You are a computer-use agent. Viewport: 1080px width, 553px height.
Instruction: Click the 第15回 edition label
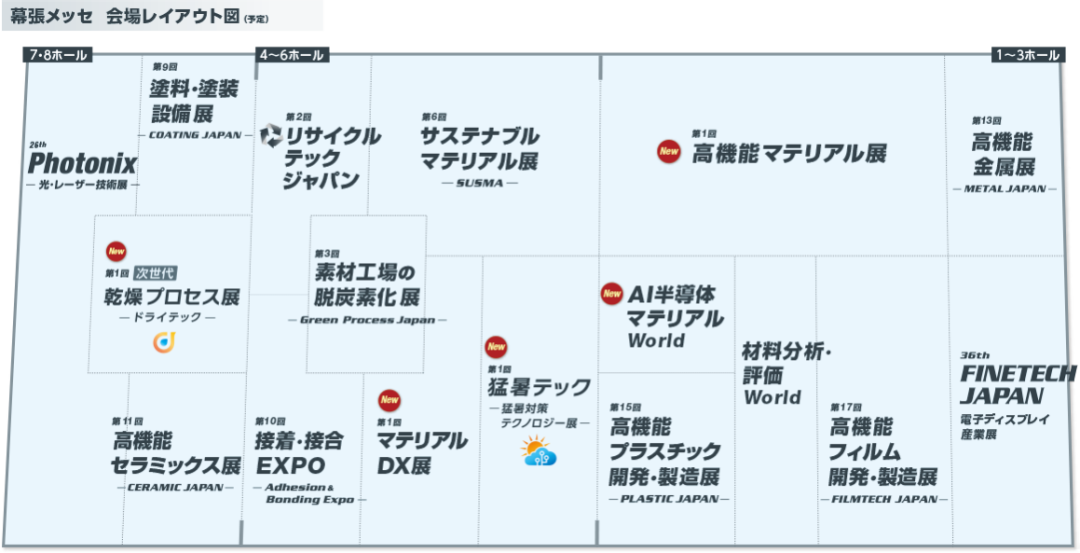625,406
